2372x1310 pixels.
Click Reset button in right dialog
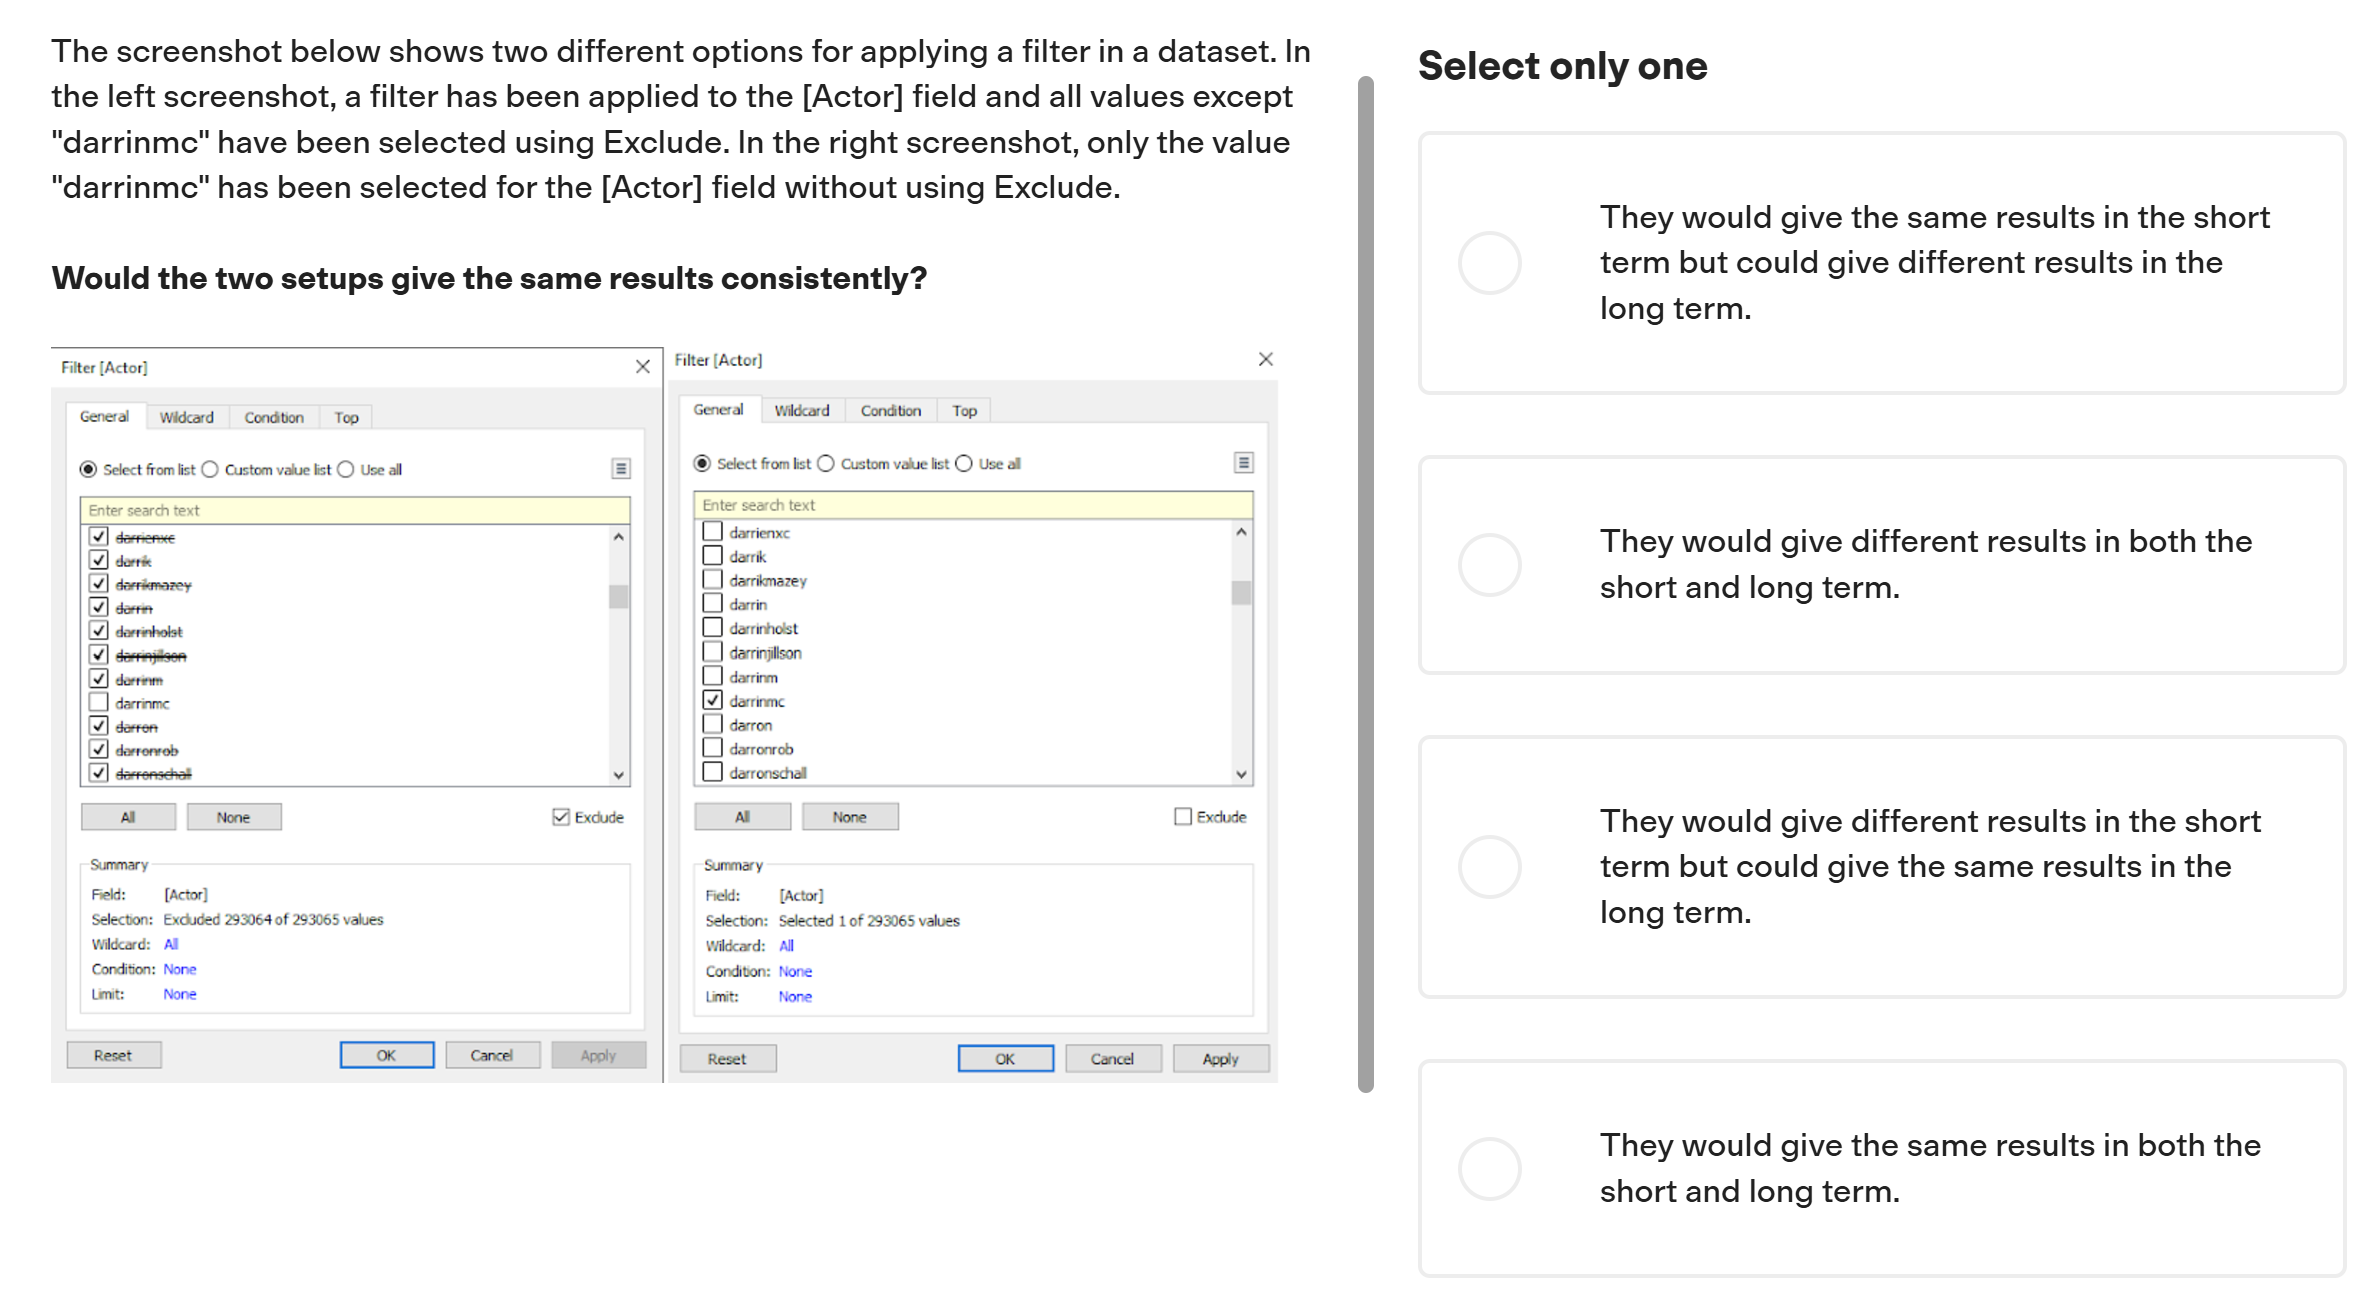[x=728, y=1058]
